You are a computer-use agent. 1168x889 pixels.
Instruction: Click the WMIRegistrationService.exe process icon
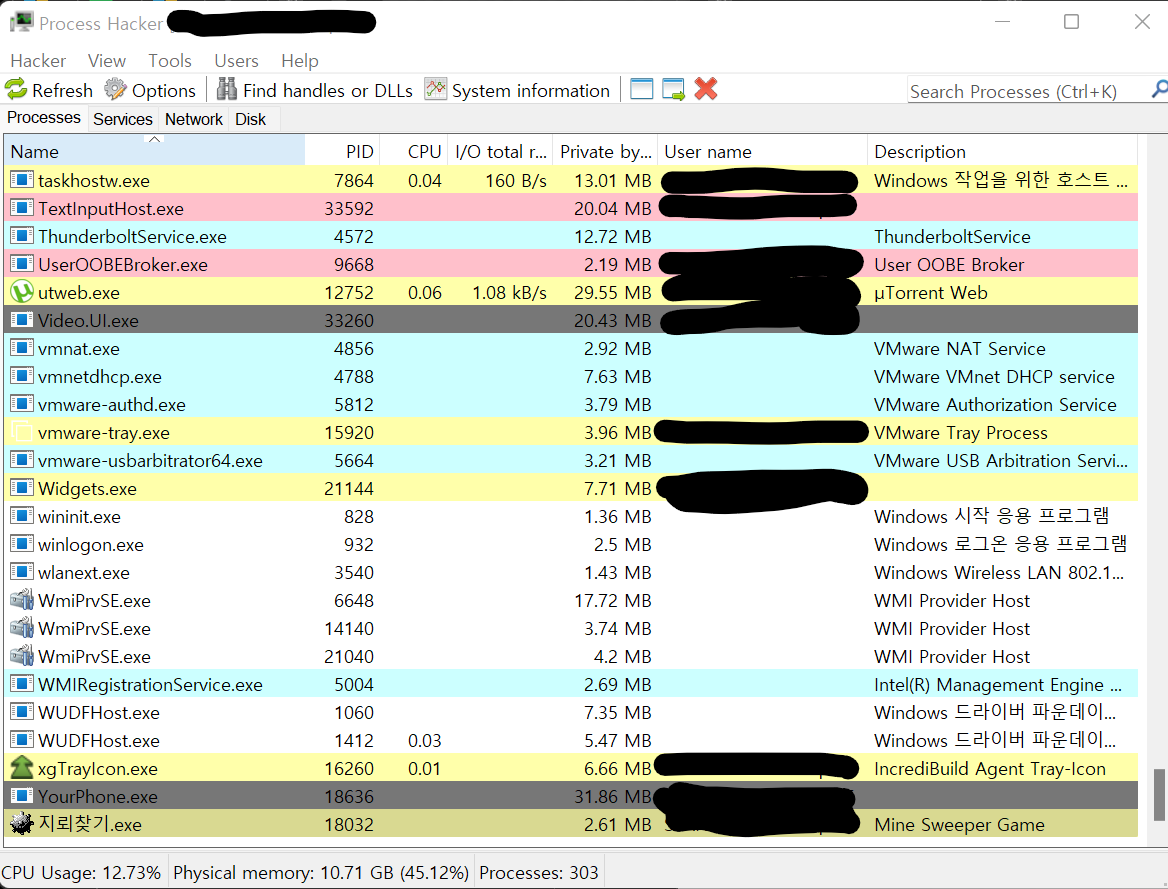[x=22, y=684]
